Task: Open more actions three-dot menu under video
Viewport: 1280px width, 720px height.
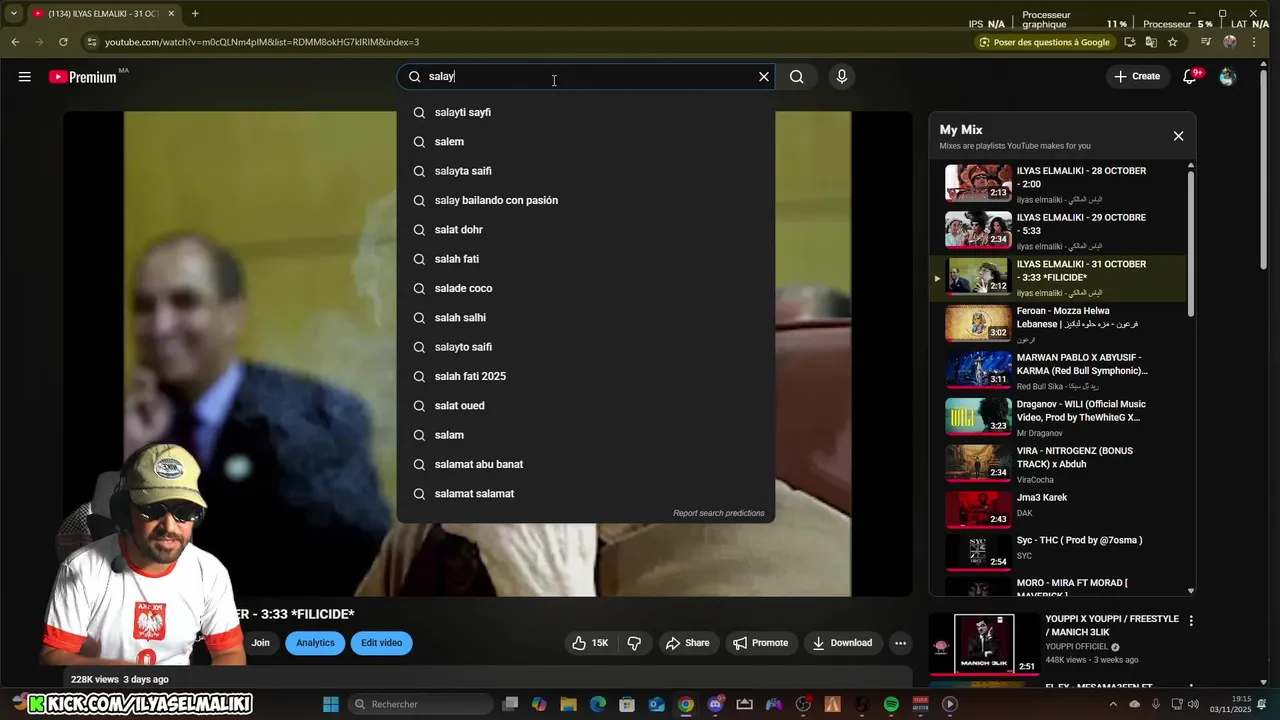Action: tap(901, 643)
